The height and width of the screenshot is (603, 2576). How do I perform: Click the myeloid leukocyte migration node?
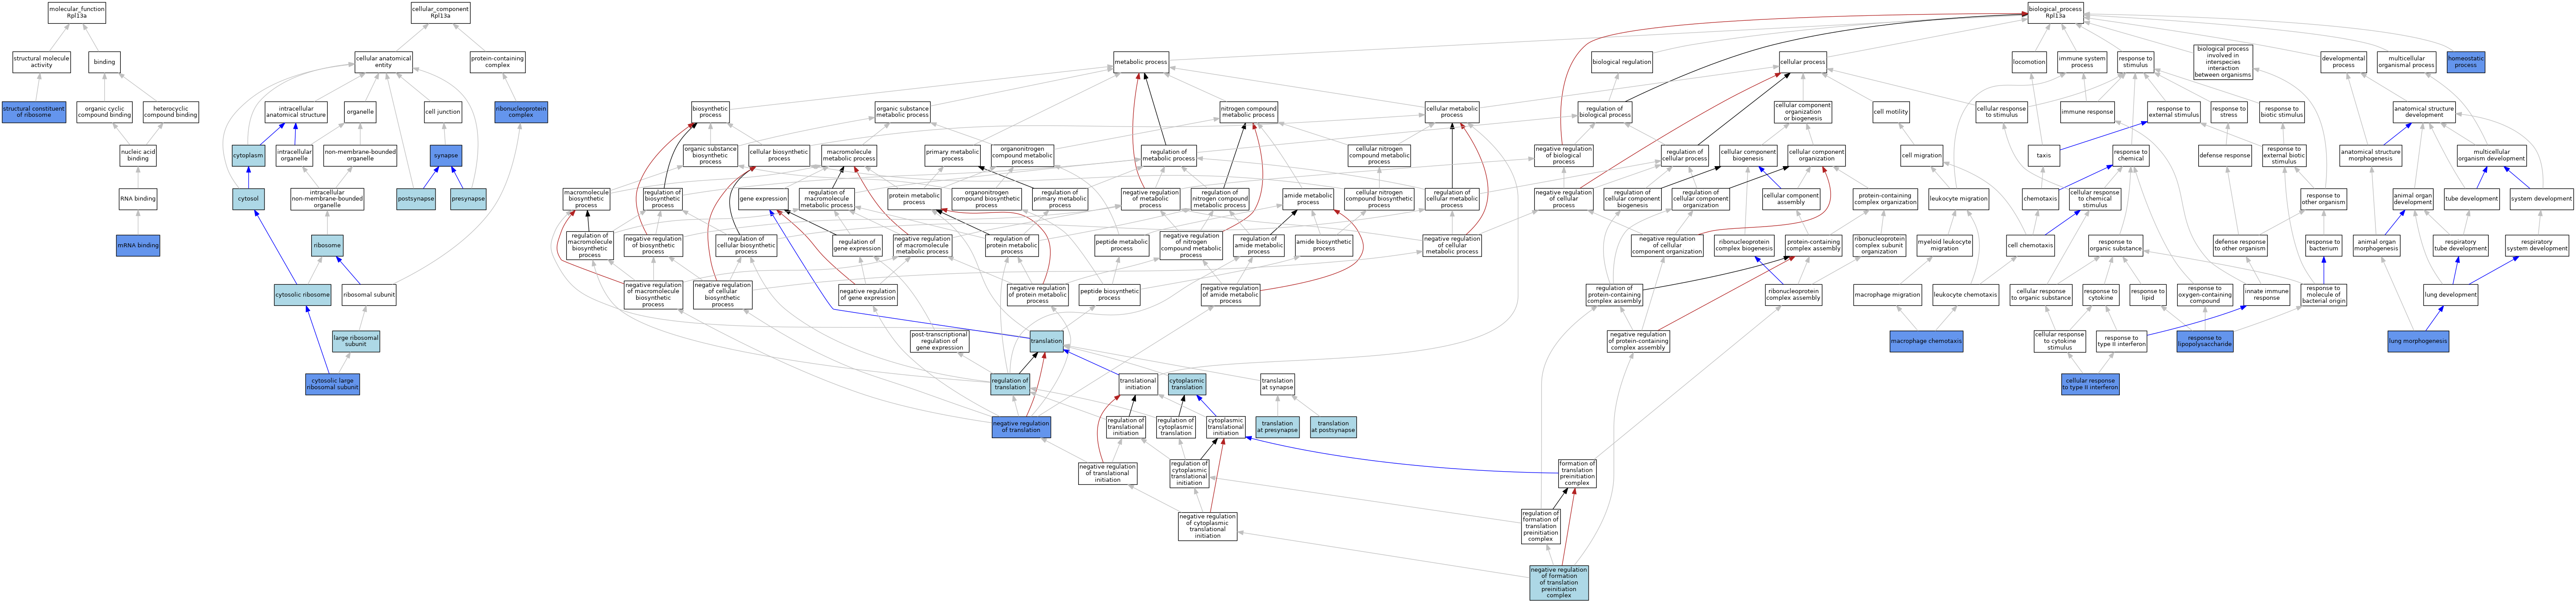[1944, 245]
